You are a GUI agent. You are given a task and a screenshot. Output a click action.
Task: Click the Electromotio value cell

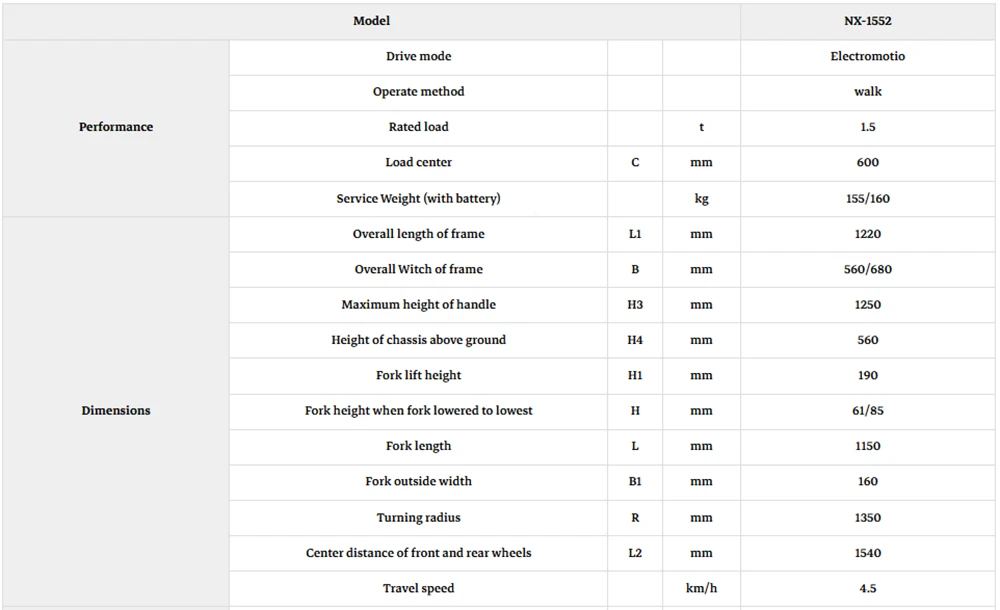[867, 56]
